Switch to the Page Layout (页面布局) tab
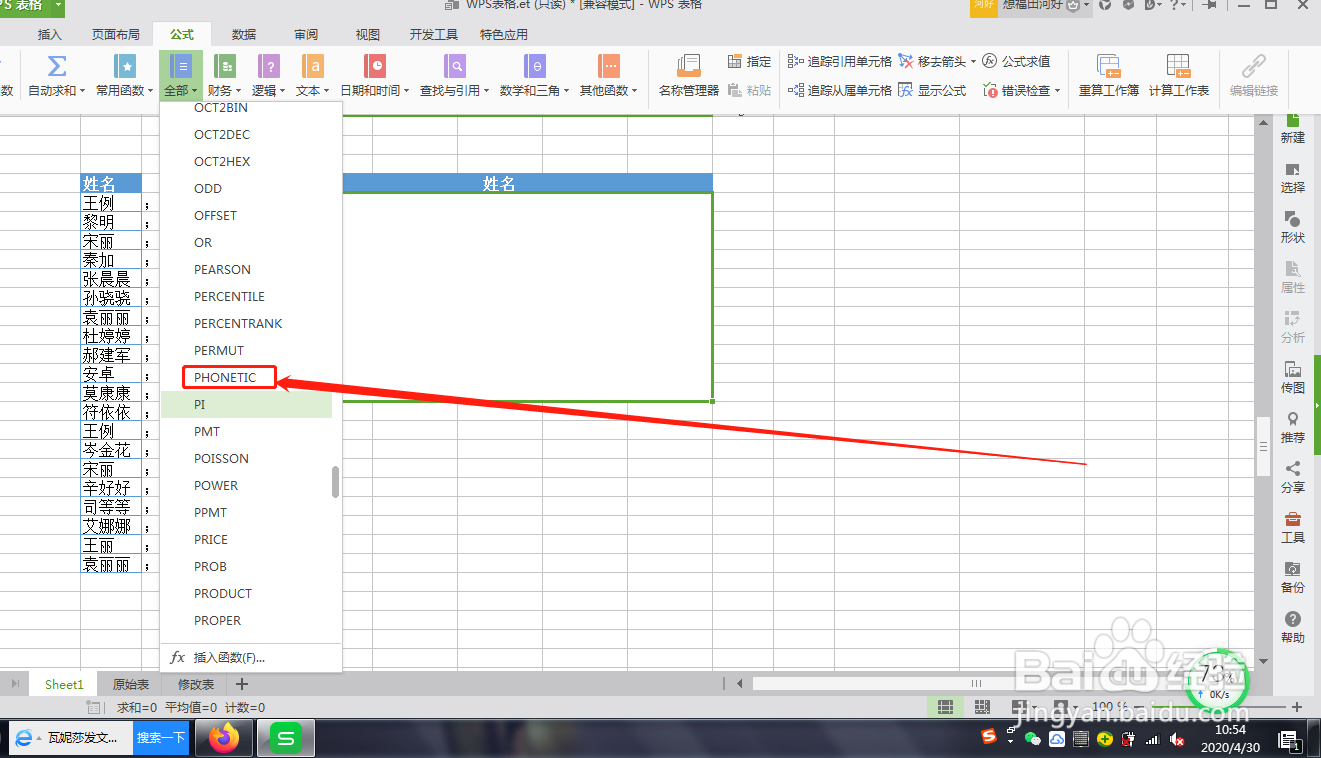This screenshot has height=758, width=1321. point(116,35)
